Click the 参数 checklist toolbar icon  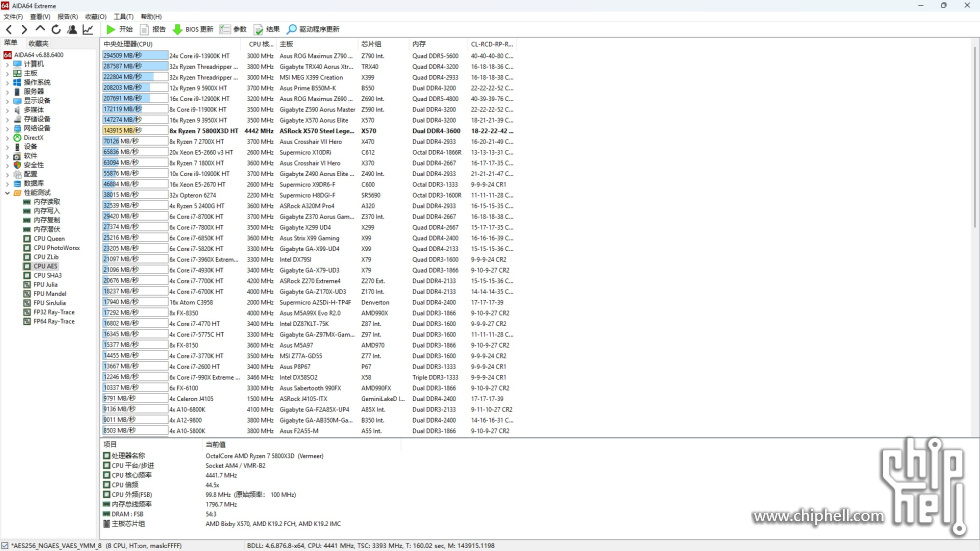tap(225, 29)
